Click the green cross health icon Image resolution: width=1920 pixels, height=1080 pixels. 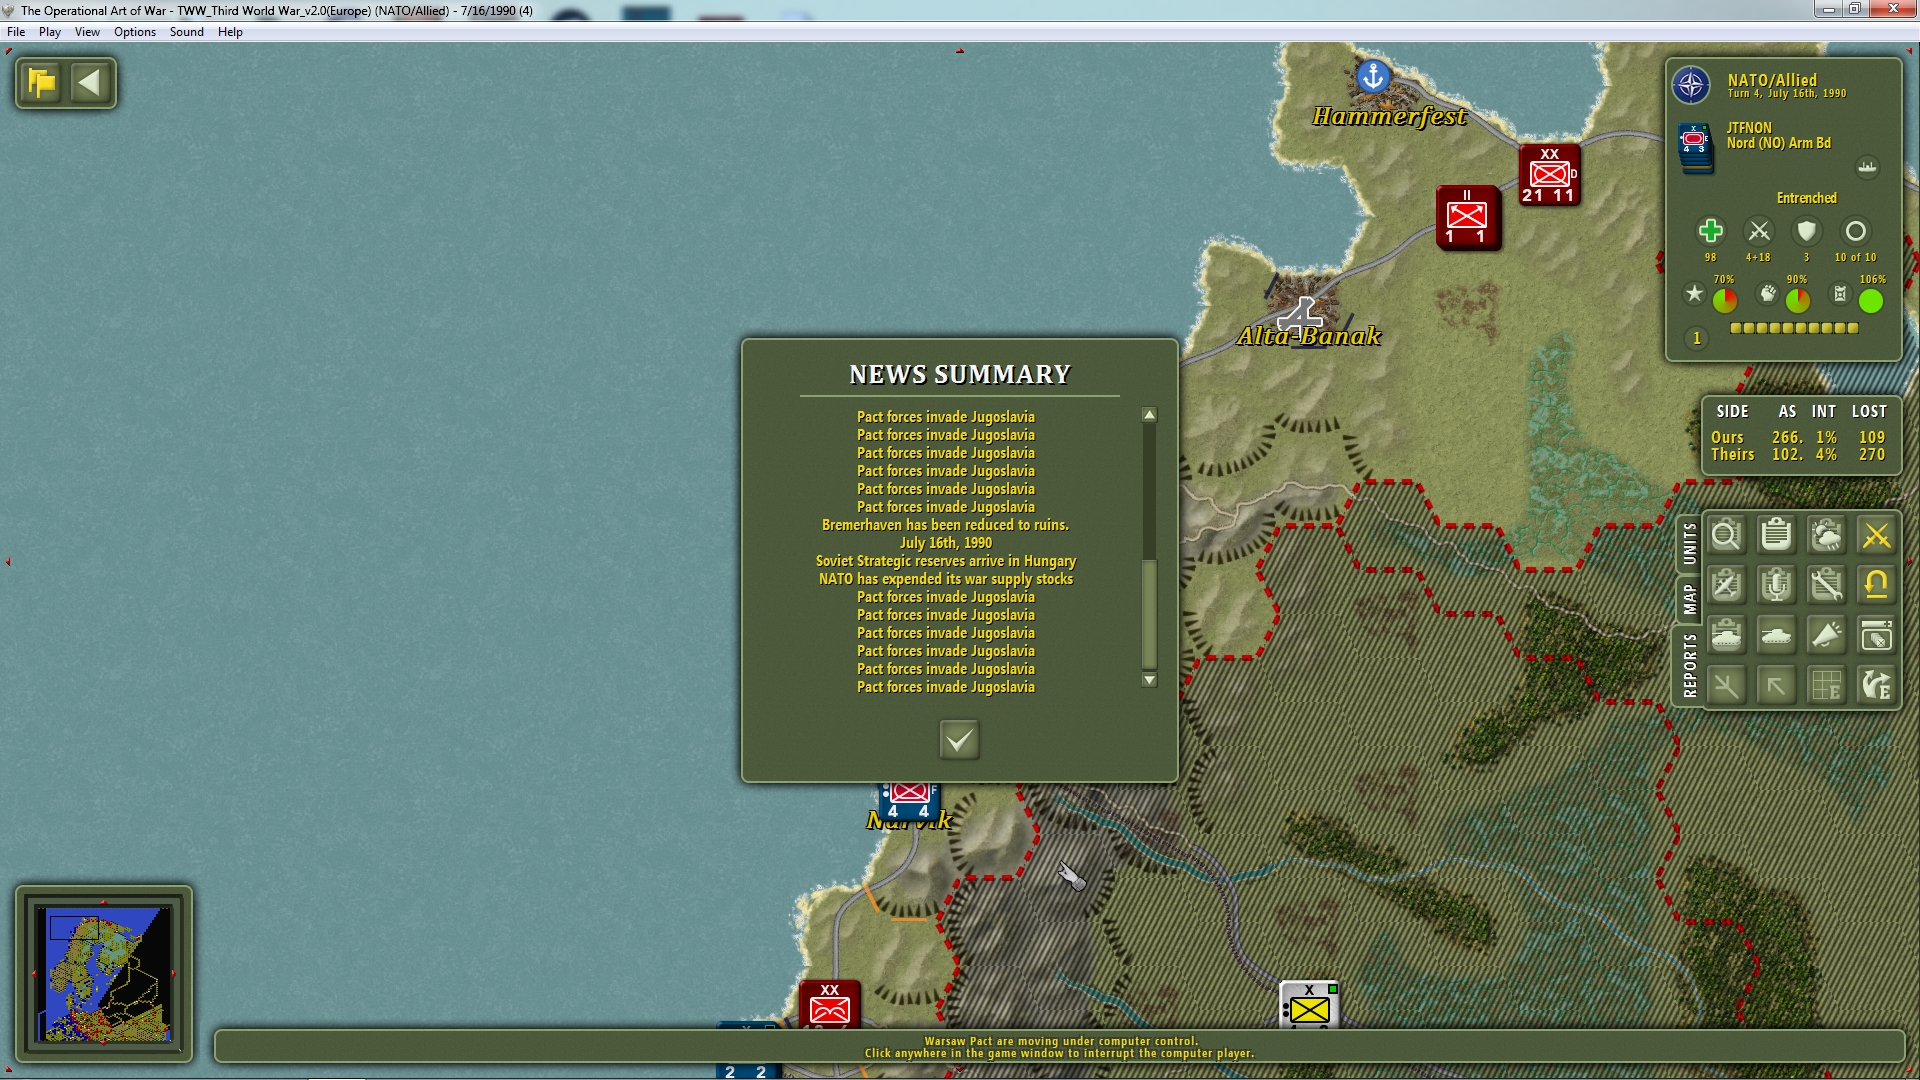coord(1710,231)
